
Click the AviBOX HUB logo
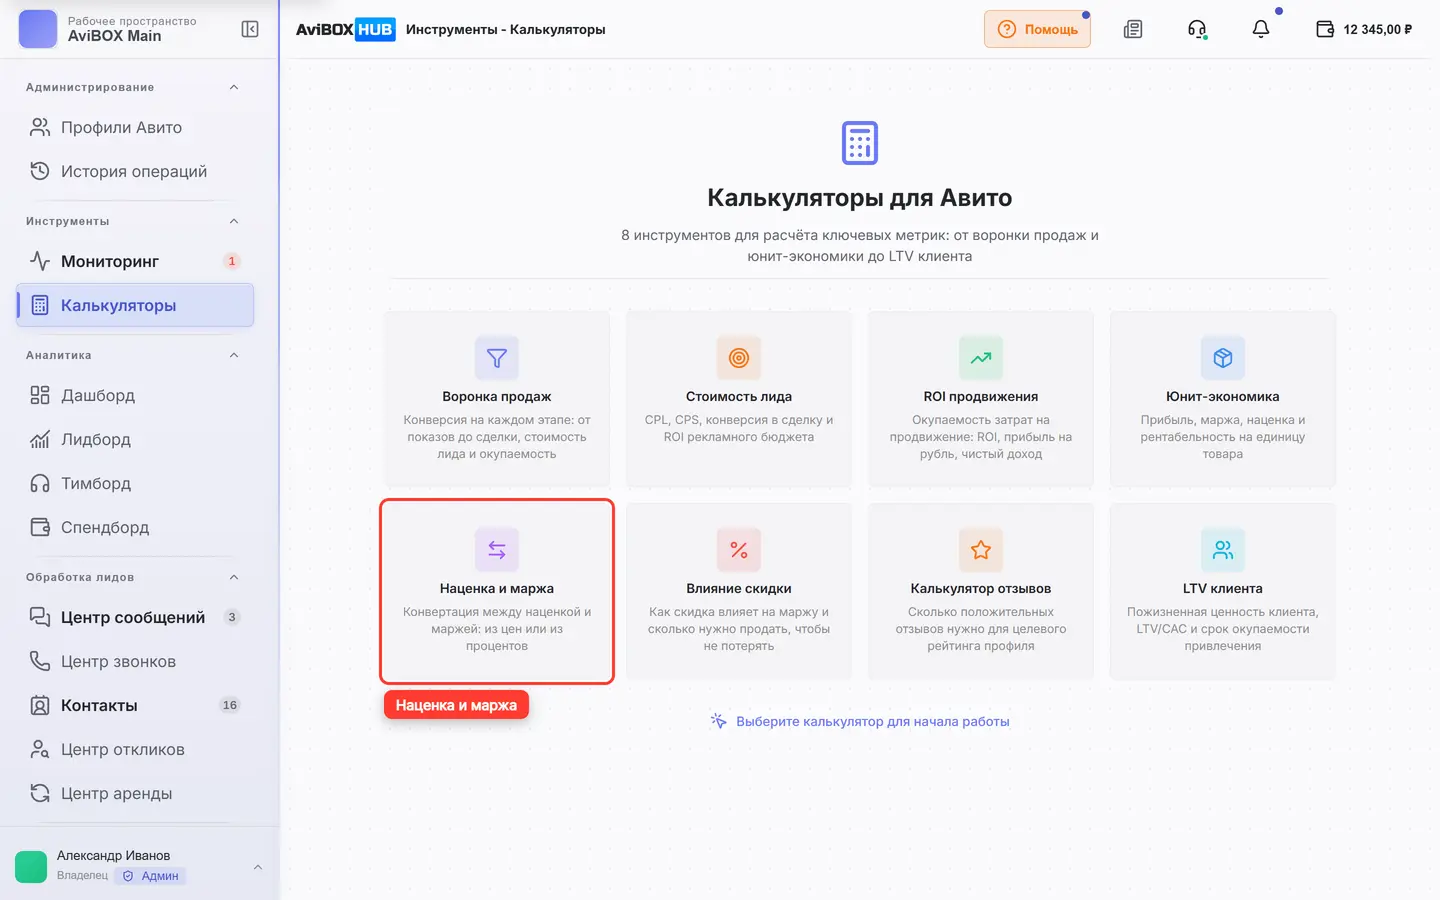[345, 29]
